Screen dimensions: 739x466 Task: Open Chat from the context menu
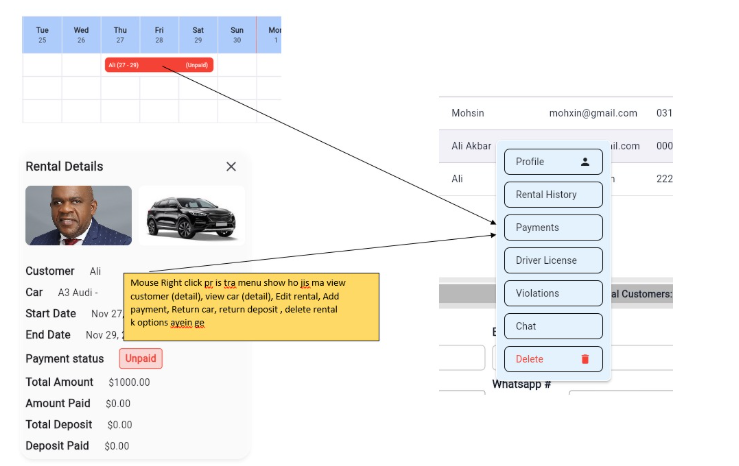(x=552, y=326)
